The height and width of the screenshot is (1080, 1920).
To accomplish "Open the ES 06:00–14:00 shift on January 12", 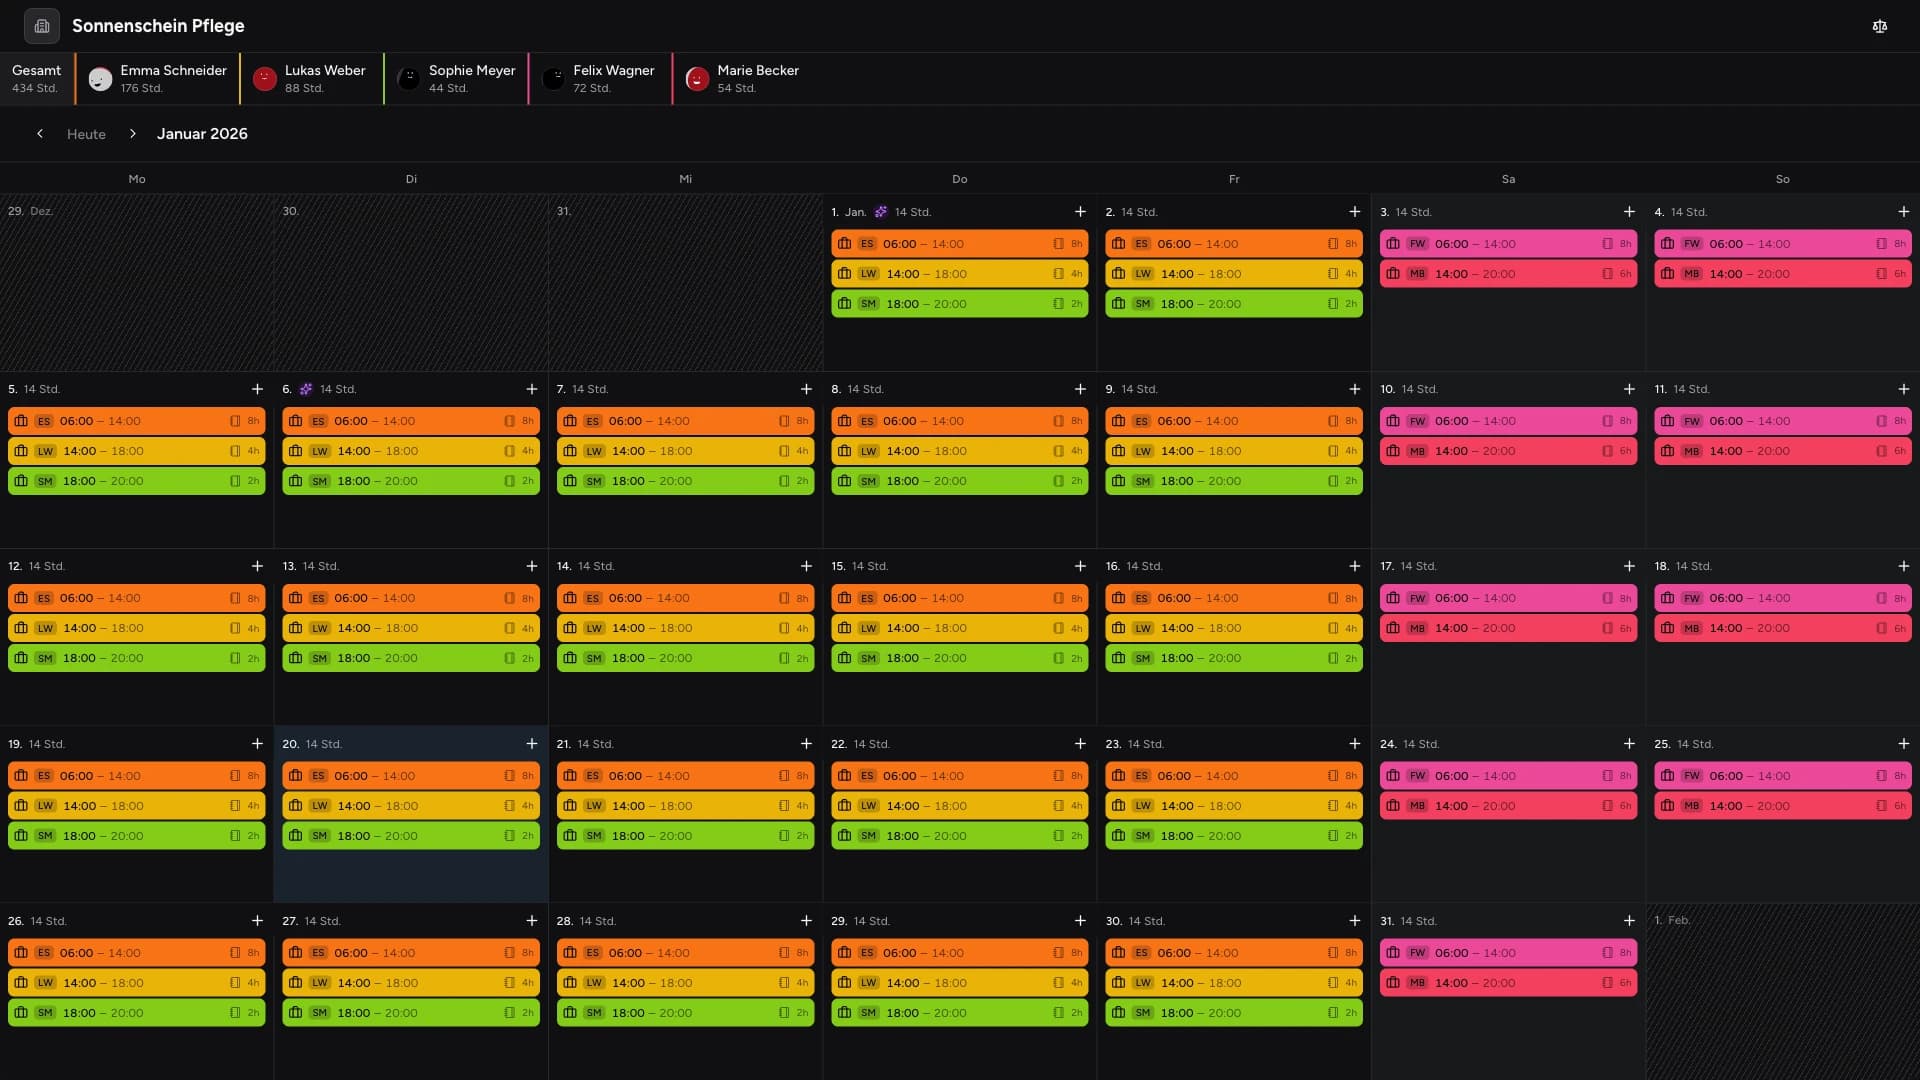I will click(x=137, y=598).
